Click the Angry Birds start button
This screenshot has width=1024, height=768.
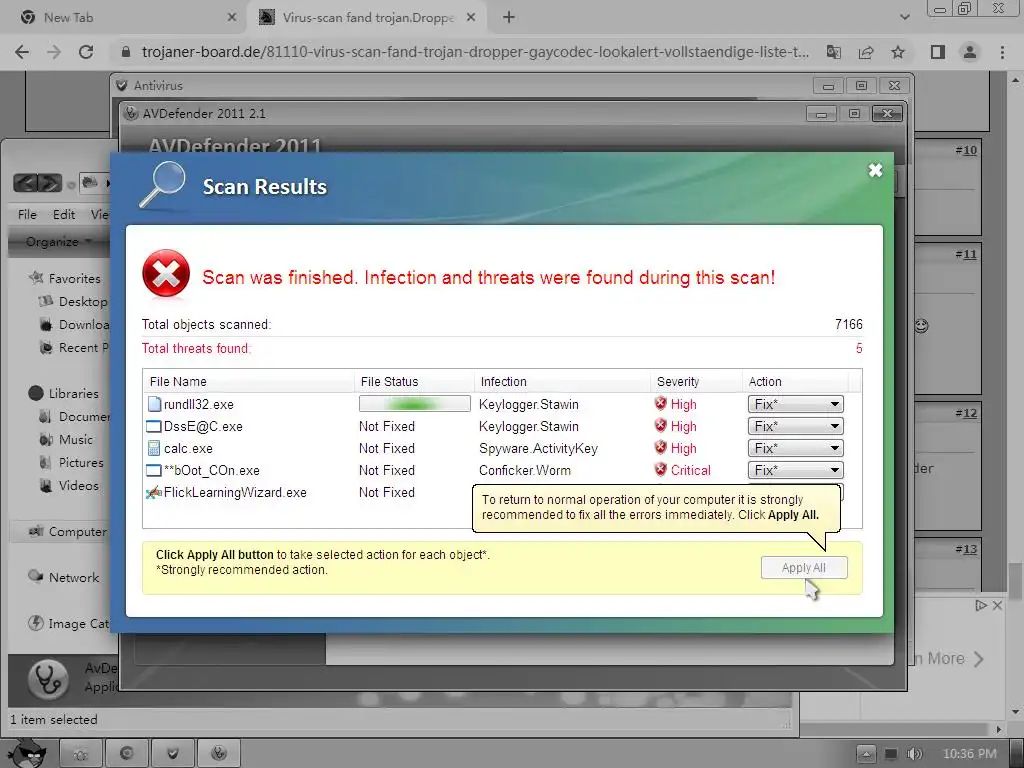[x=26, y=754]
